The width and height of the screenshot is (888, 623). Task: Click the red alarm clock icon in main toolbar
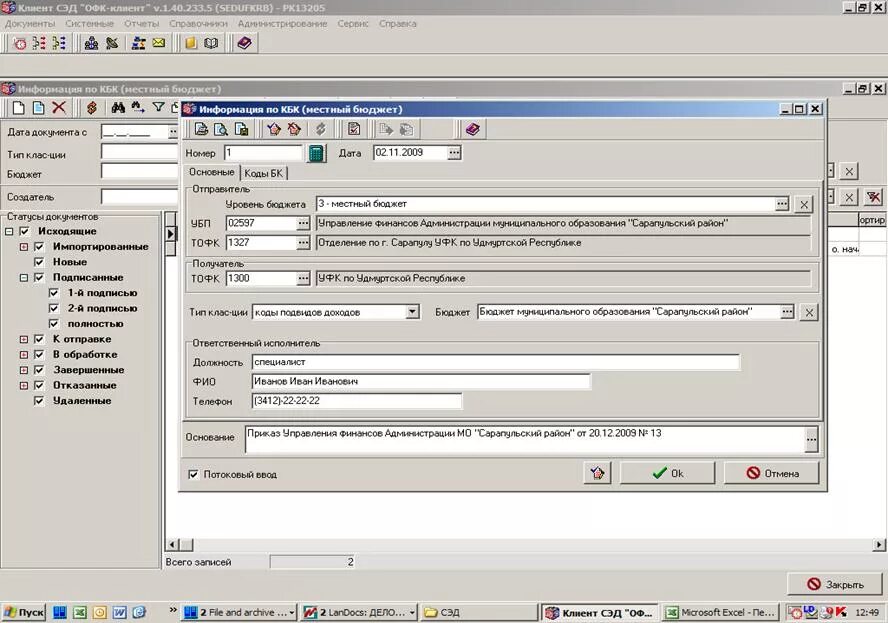click(x=20, y=43)
